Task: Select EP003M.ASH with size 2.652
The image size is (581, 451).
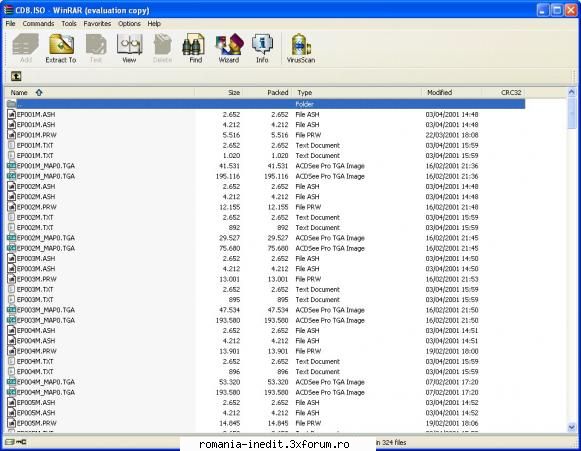Action: (x=36, y=258)
